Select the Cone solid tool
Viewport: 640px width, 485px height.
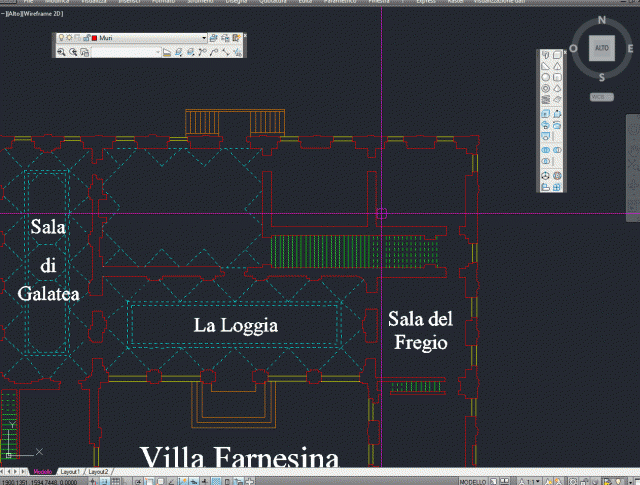point(557,66)
